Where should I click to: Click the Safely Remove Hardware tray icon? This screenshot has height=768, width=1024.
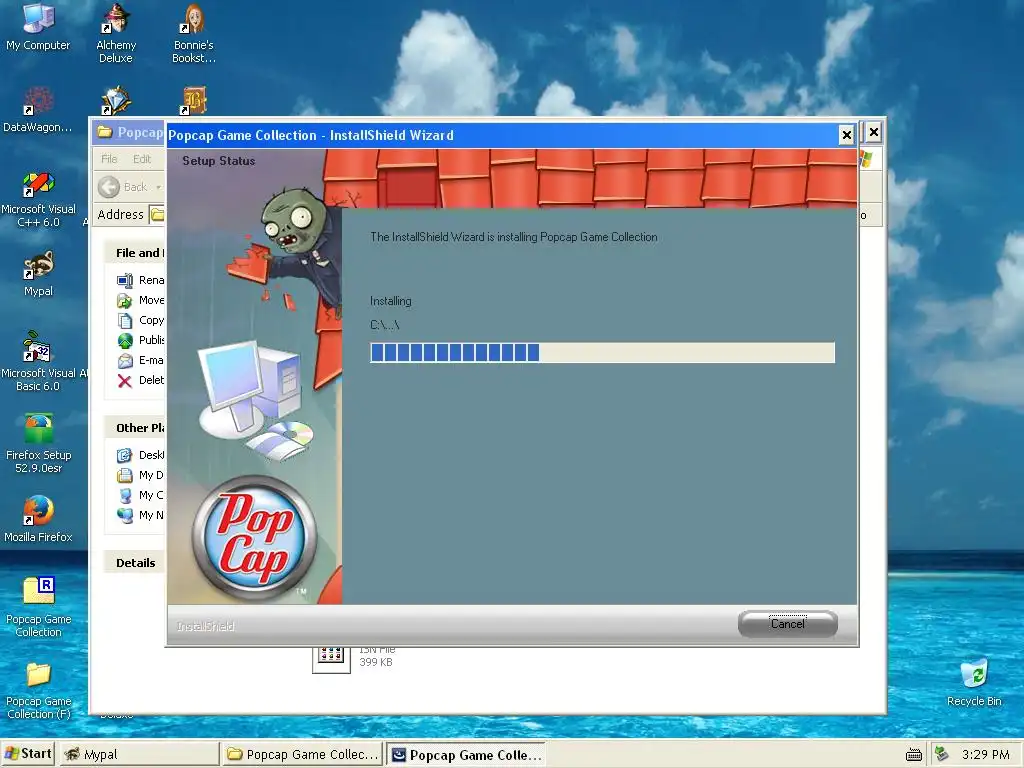click(x=941, y=754)
